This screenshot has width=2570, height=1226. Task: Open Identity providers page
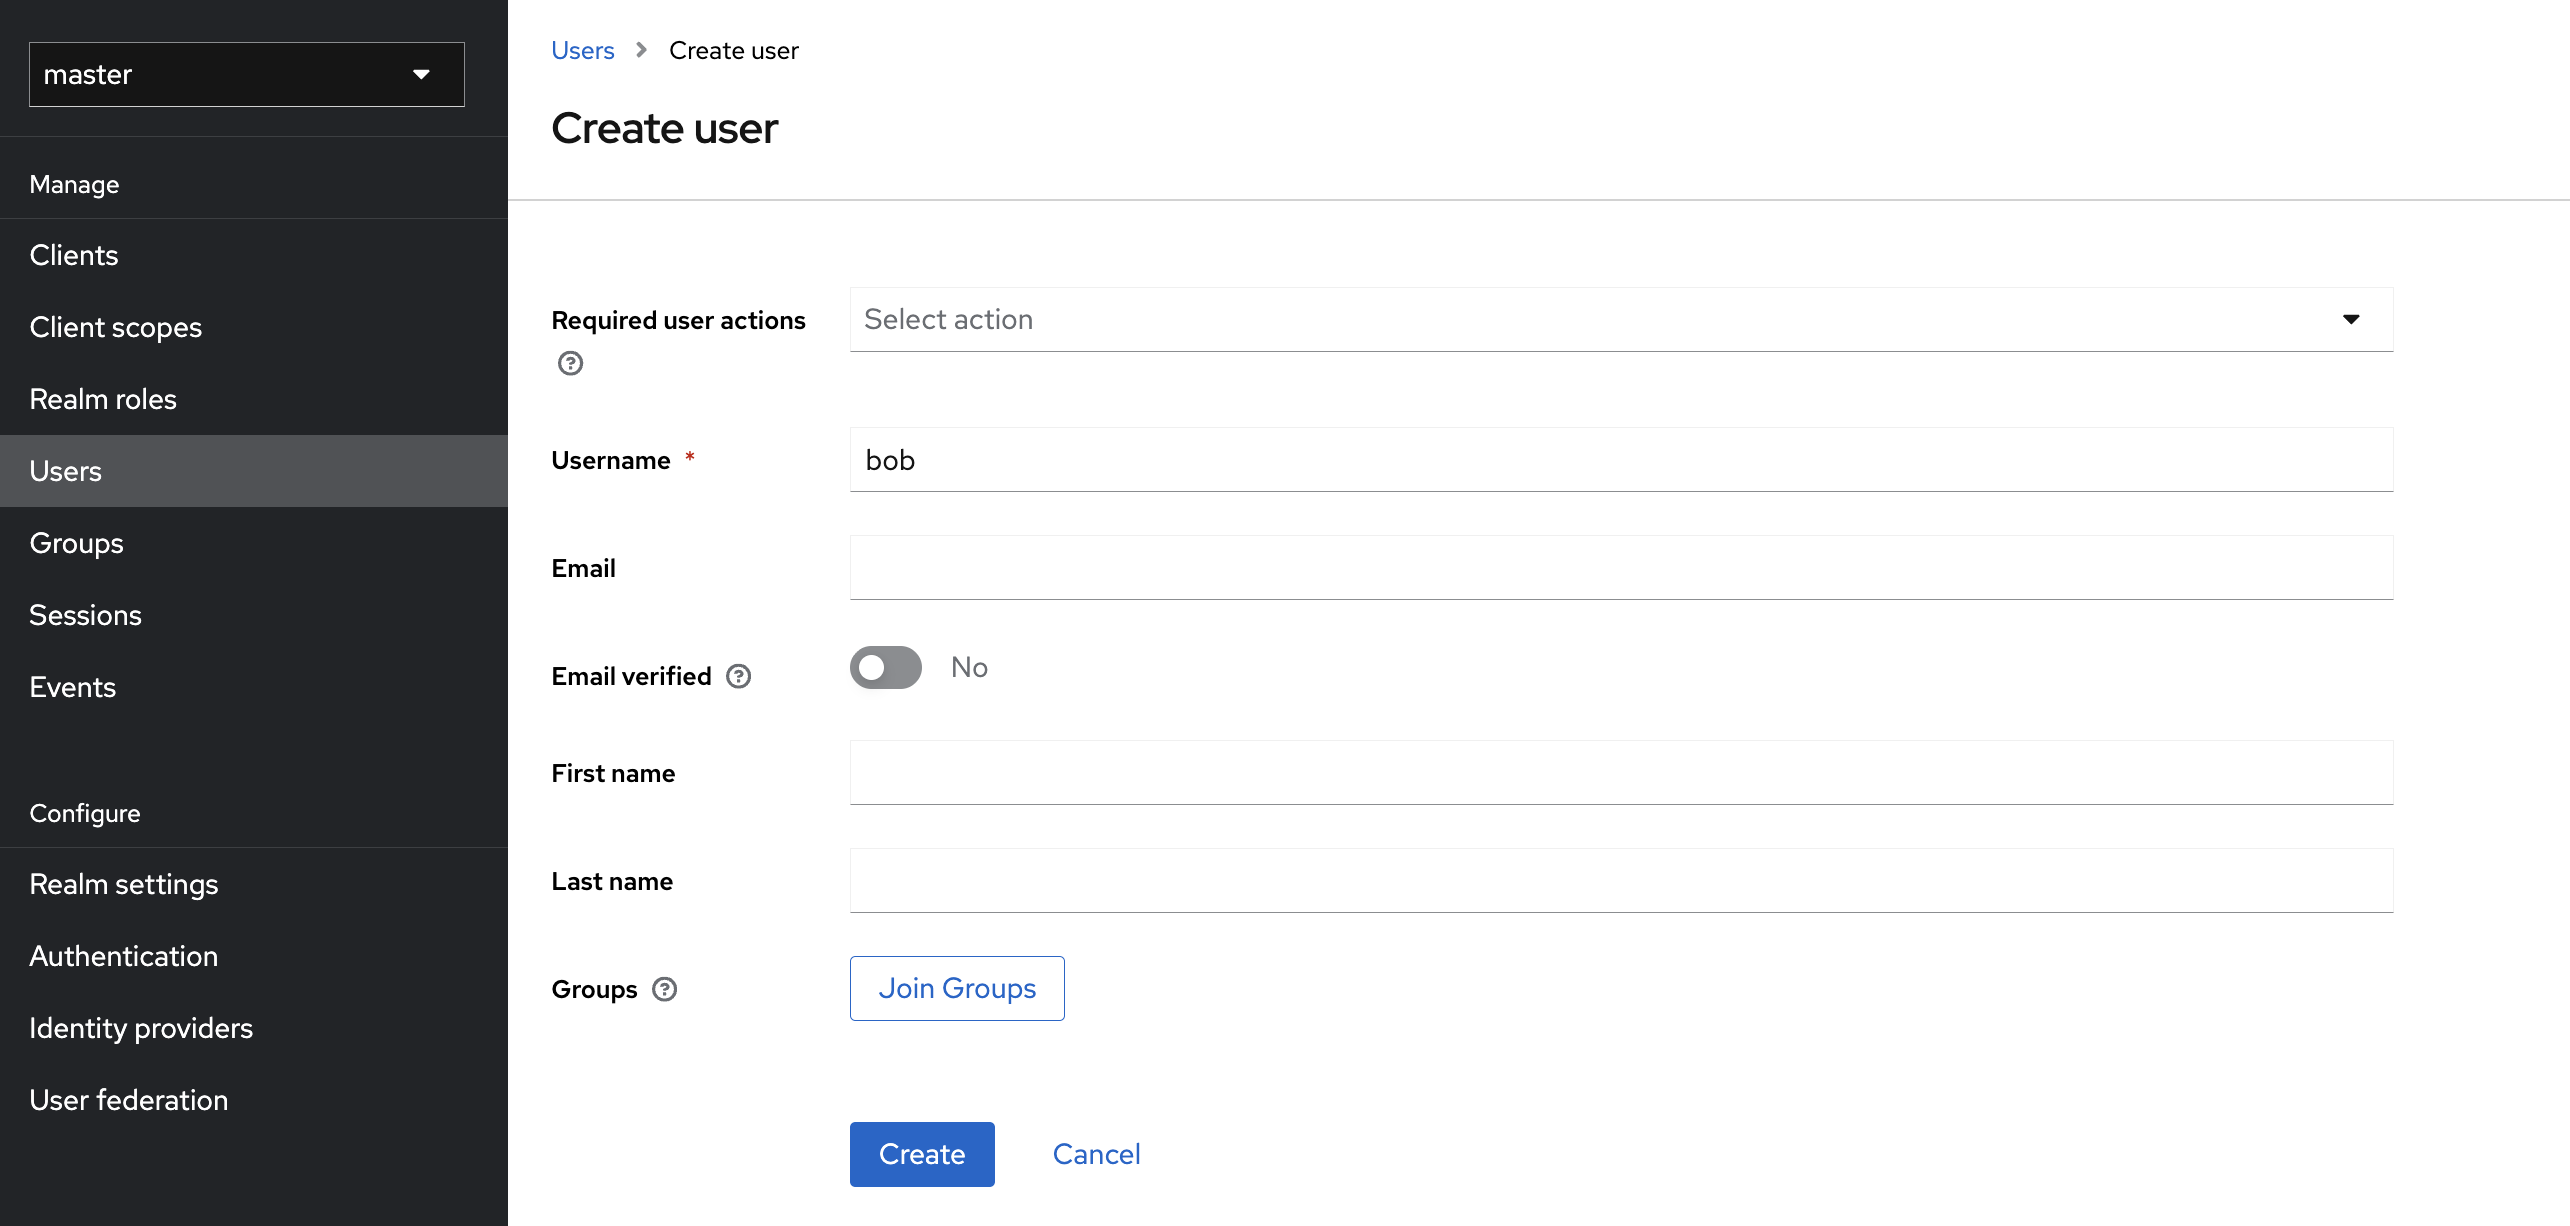point(141,1028)
